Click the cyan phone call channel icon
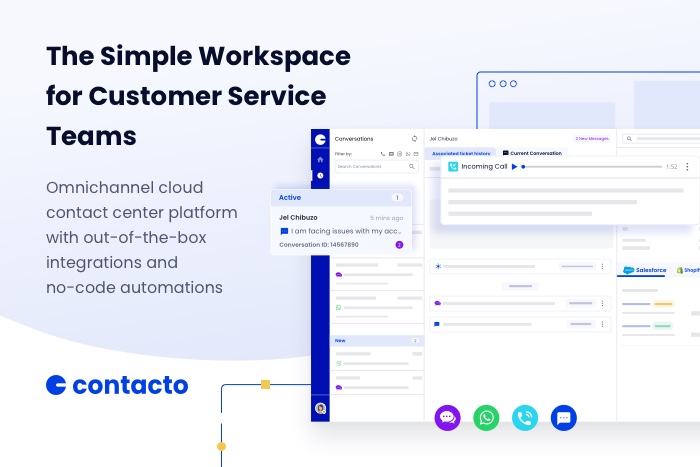 (x=525, y=418)
